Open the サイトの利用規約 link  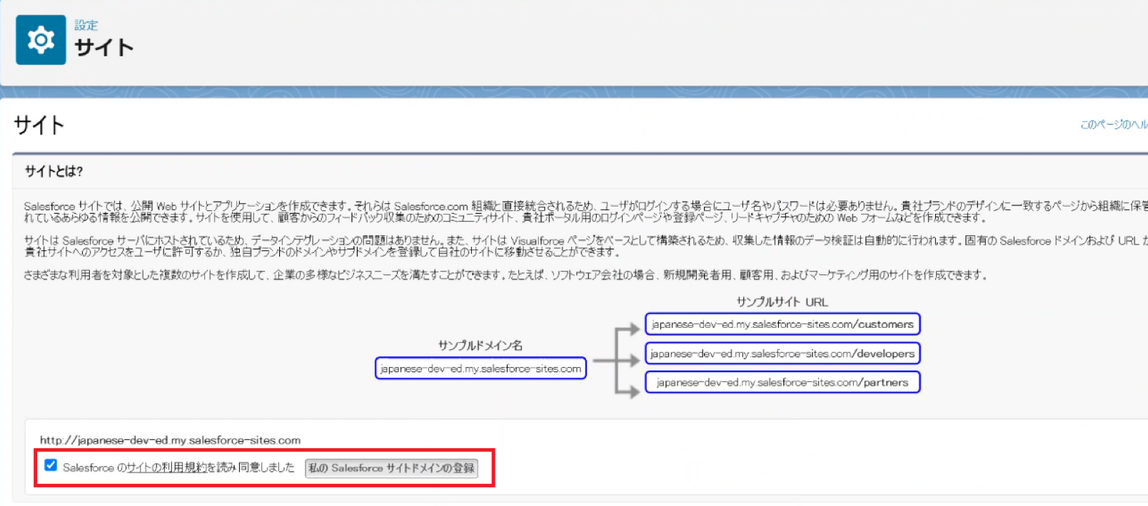pos(165,467)
